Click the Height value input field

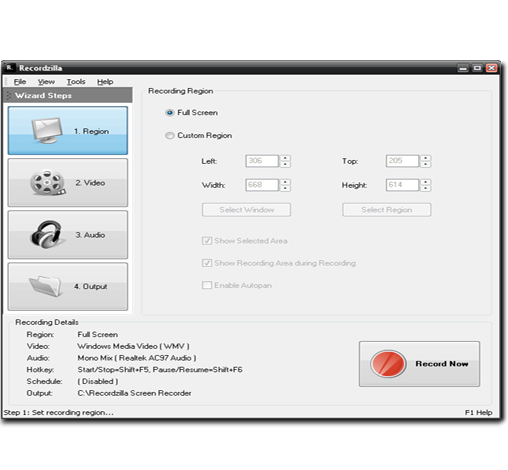coord(402,185)
